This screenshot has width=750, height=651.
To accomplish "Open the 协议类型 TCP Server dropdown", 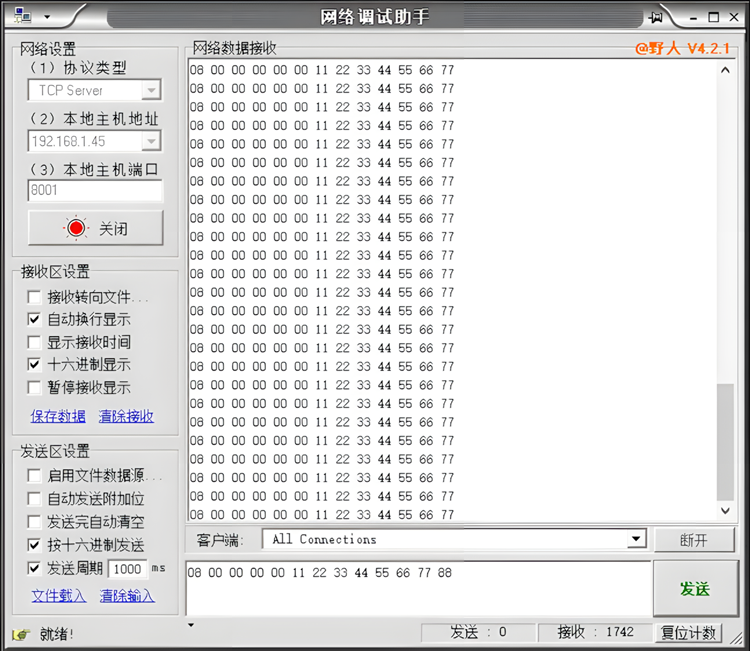I will tap(151, 91).
